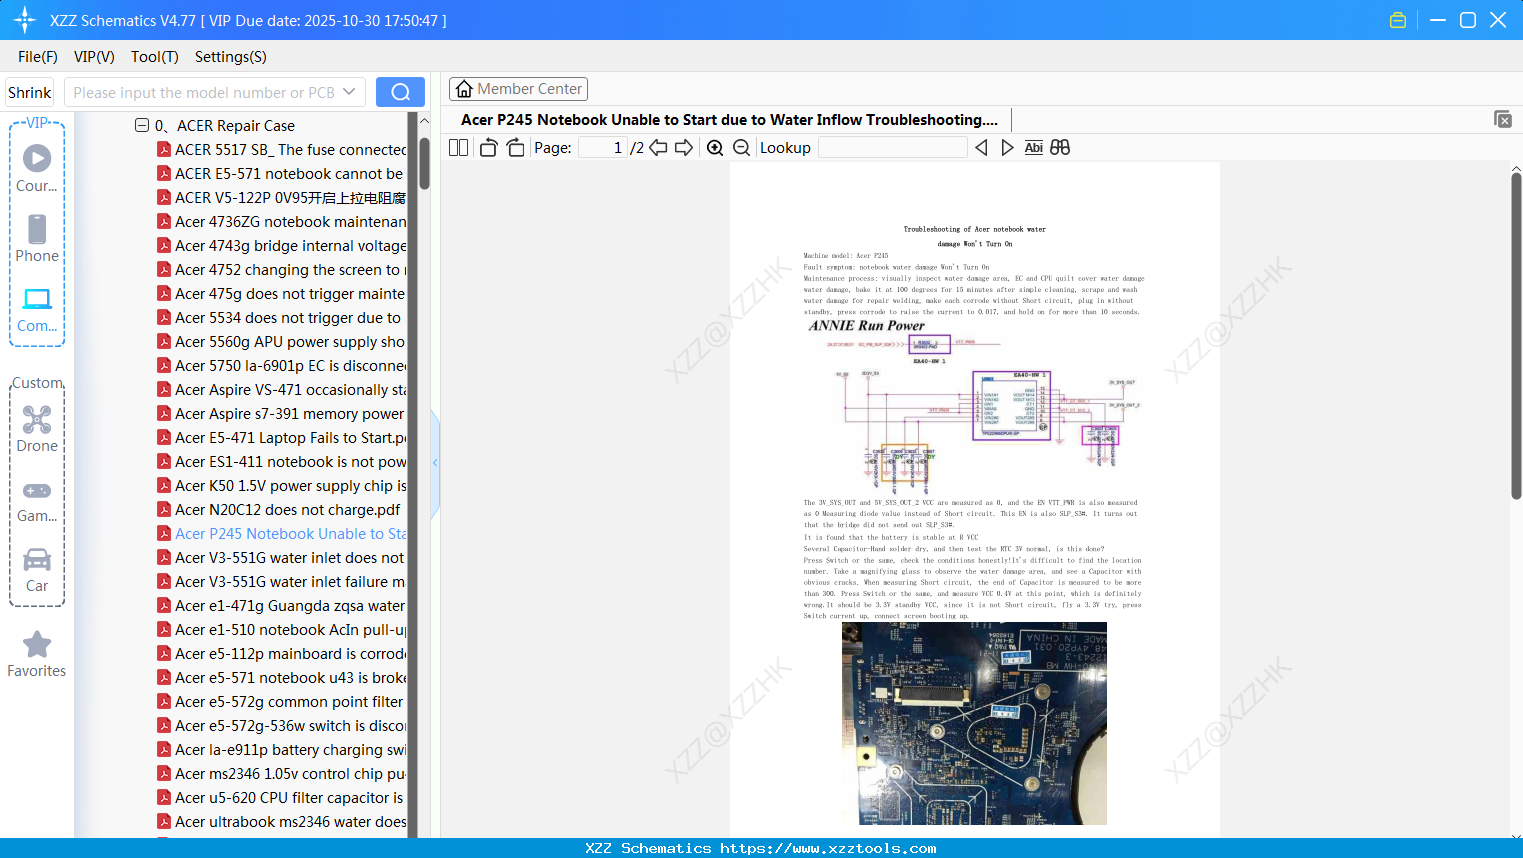Open 'ACER 5517 SB_ The fuse connected' case
The width and height of the screenshot is (1523, 858).
[282, 150]
